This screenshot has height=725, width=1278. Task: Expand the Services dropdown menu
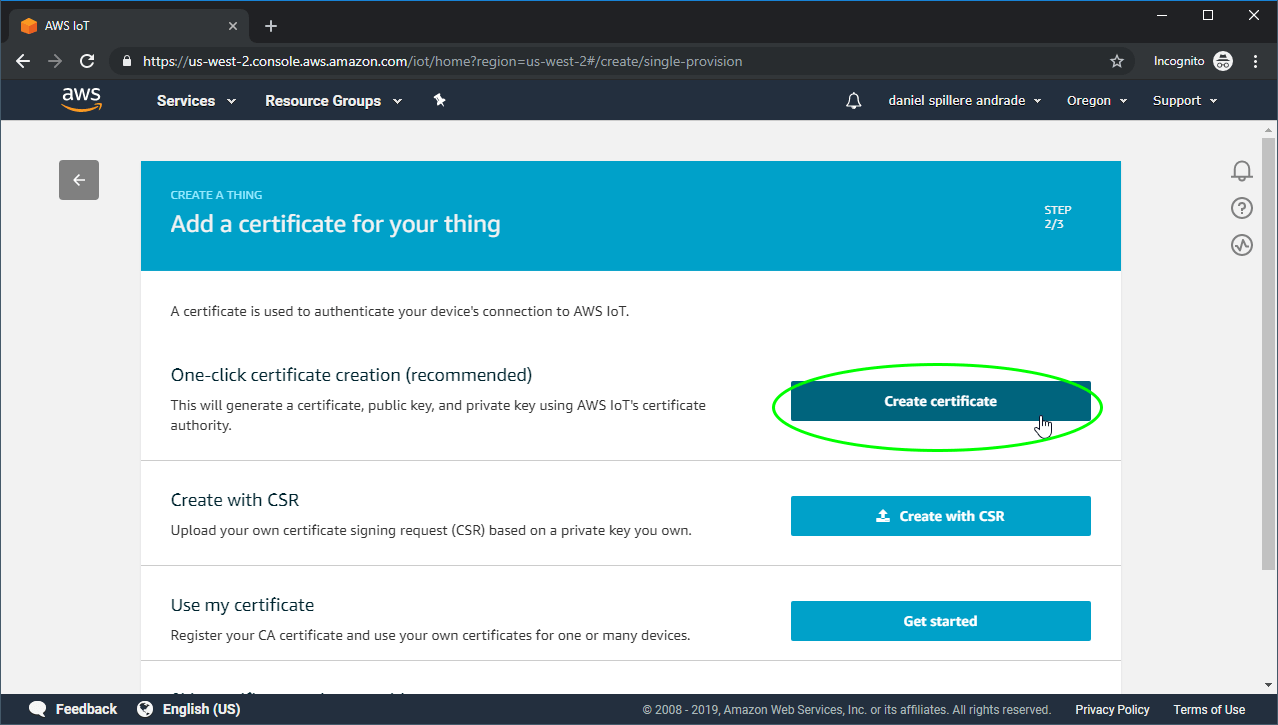tap(196, 101)
